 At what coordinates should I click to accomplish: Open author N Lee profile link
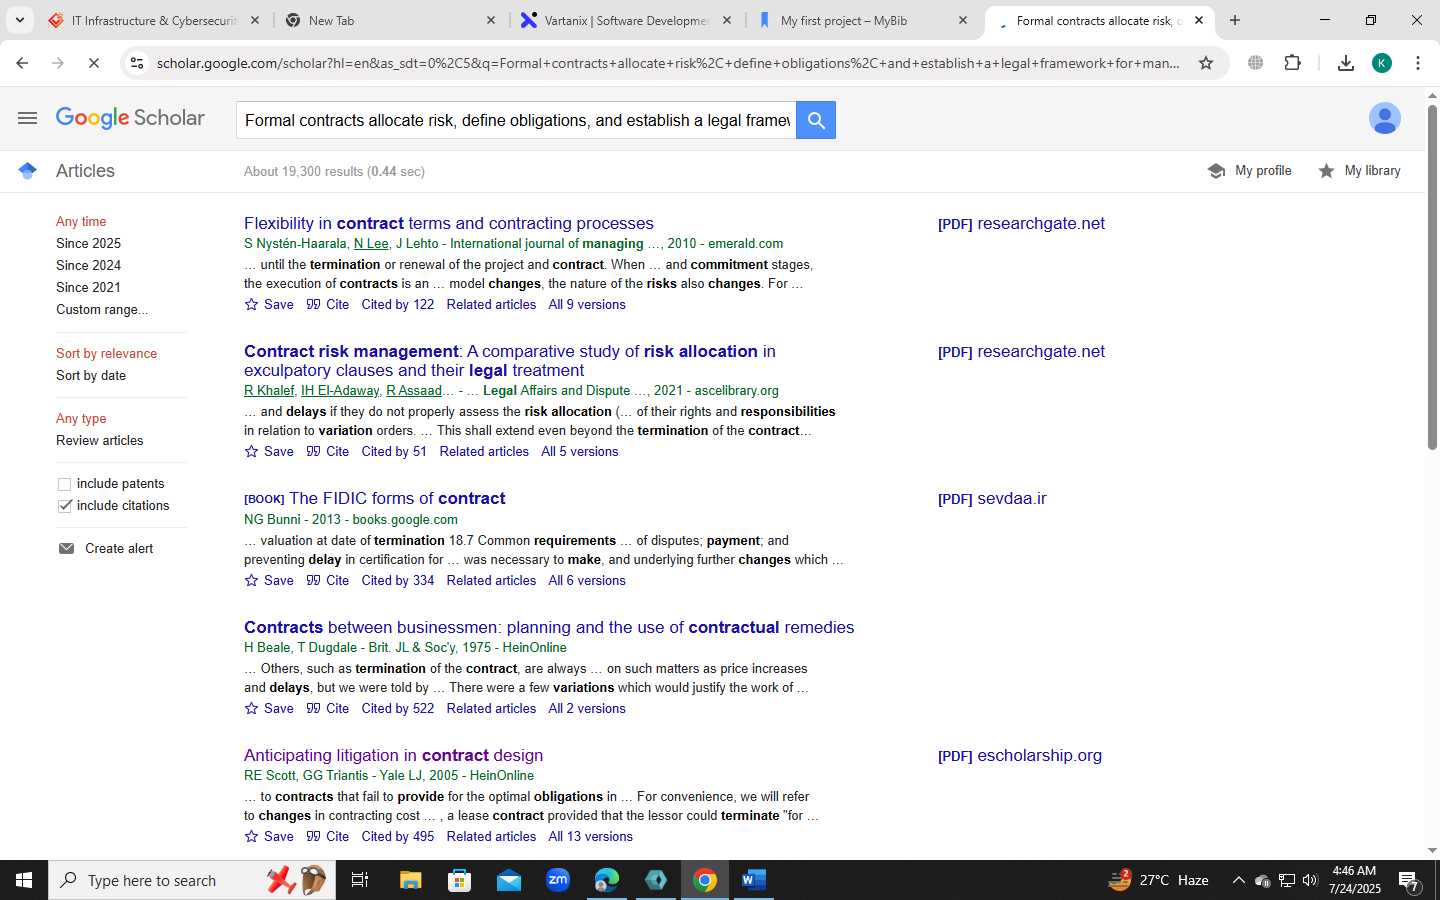click(371, 243)
